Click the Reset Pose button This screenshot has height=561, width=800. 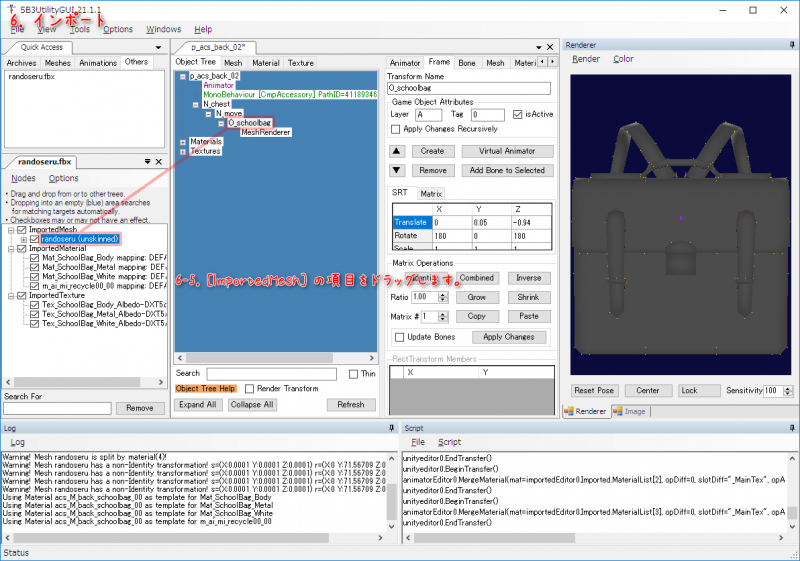(x=594, y=390)
